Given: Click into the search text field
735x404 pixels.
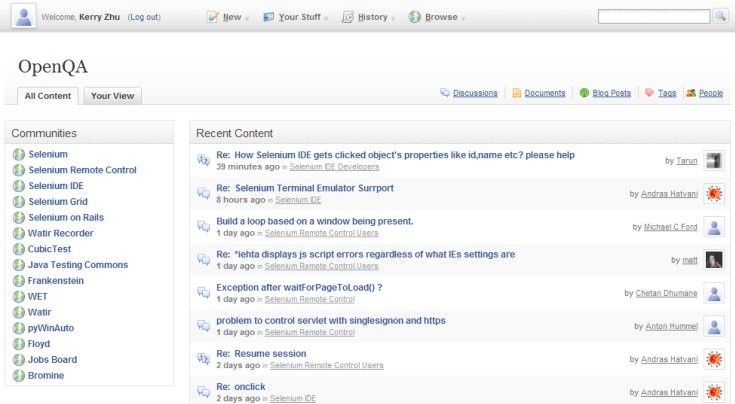Looking at the screenshot, I should click(x=653, y=17).
